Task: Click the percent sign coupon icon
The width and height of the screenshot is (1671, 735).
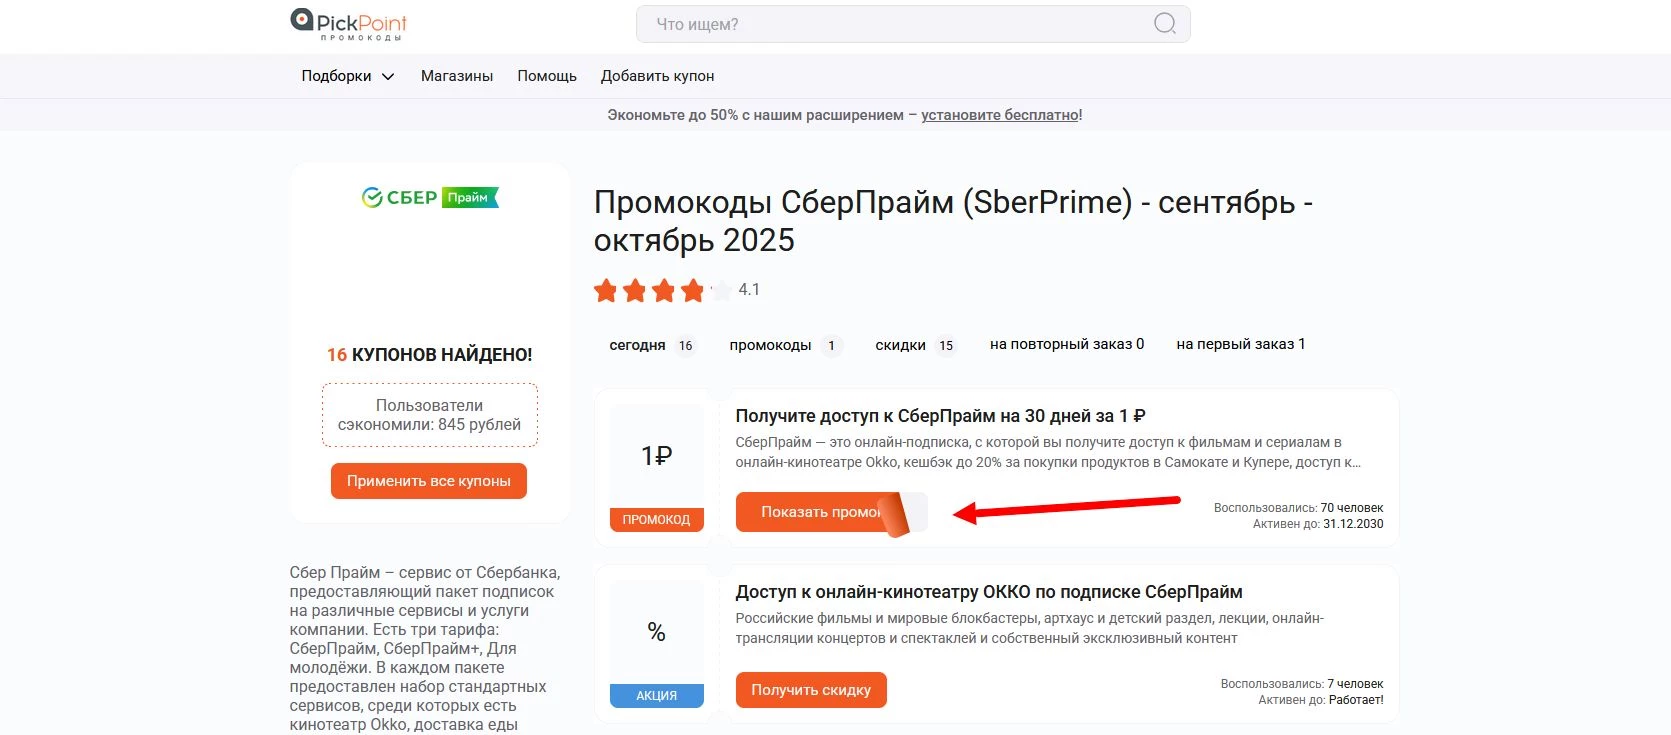Action: pos(656,632)
